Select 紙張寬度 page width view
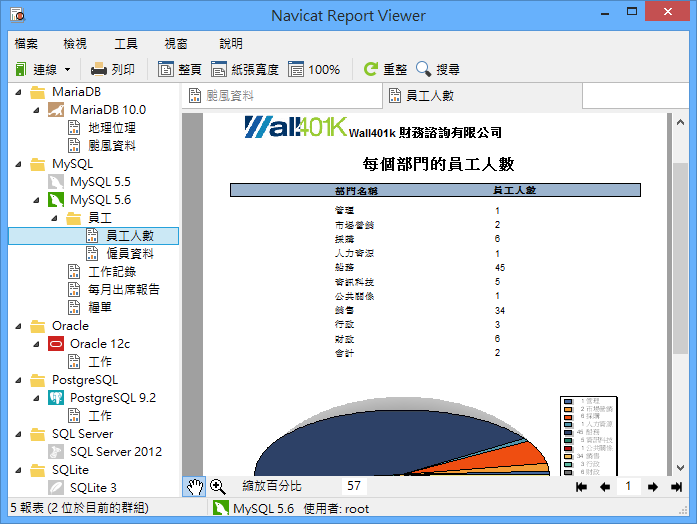The height and width of the screenshot is (524, 697). pyautogui.click(x=244, y=69)
